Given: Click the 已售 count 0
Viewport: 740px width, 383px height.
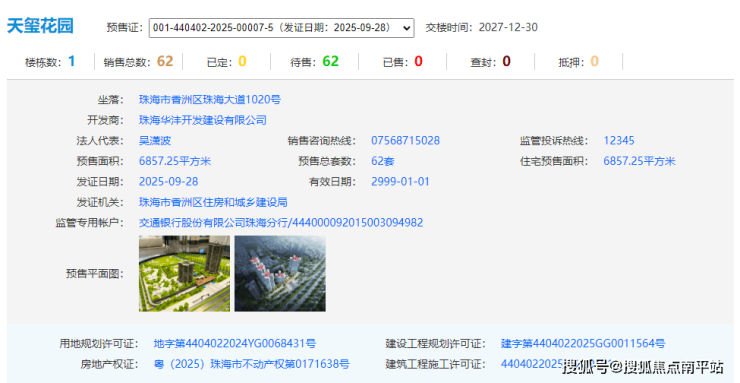Looking at the screenshot, I should (x=418, y=61).
